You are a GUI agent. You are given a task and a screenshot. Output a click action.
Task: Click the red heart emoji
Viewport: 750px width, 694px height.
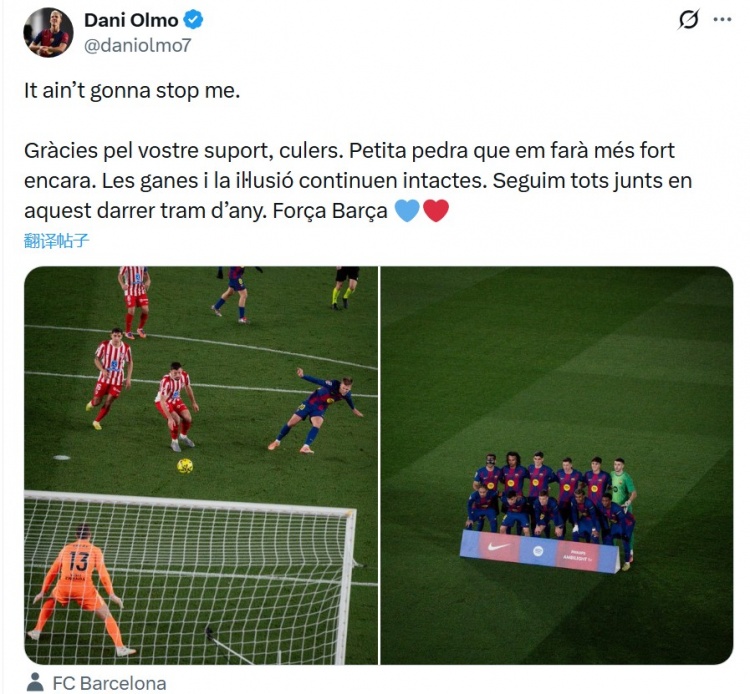point(436,211)
